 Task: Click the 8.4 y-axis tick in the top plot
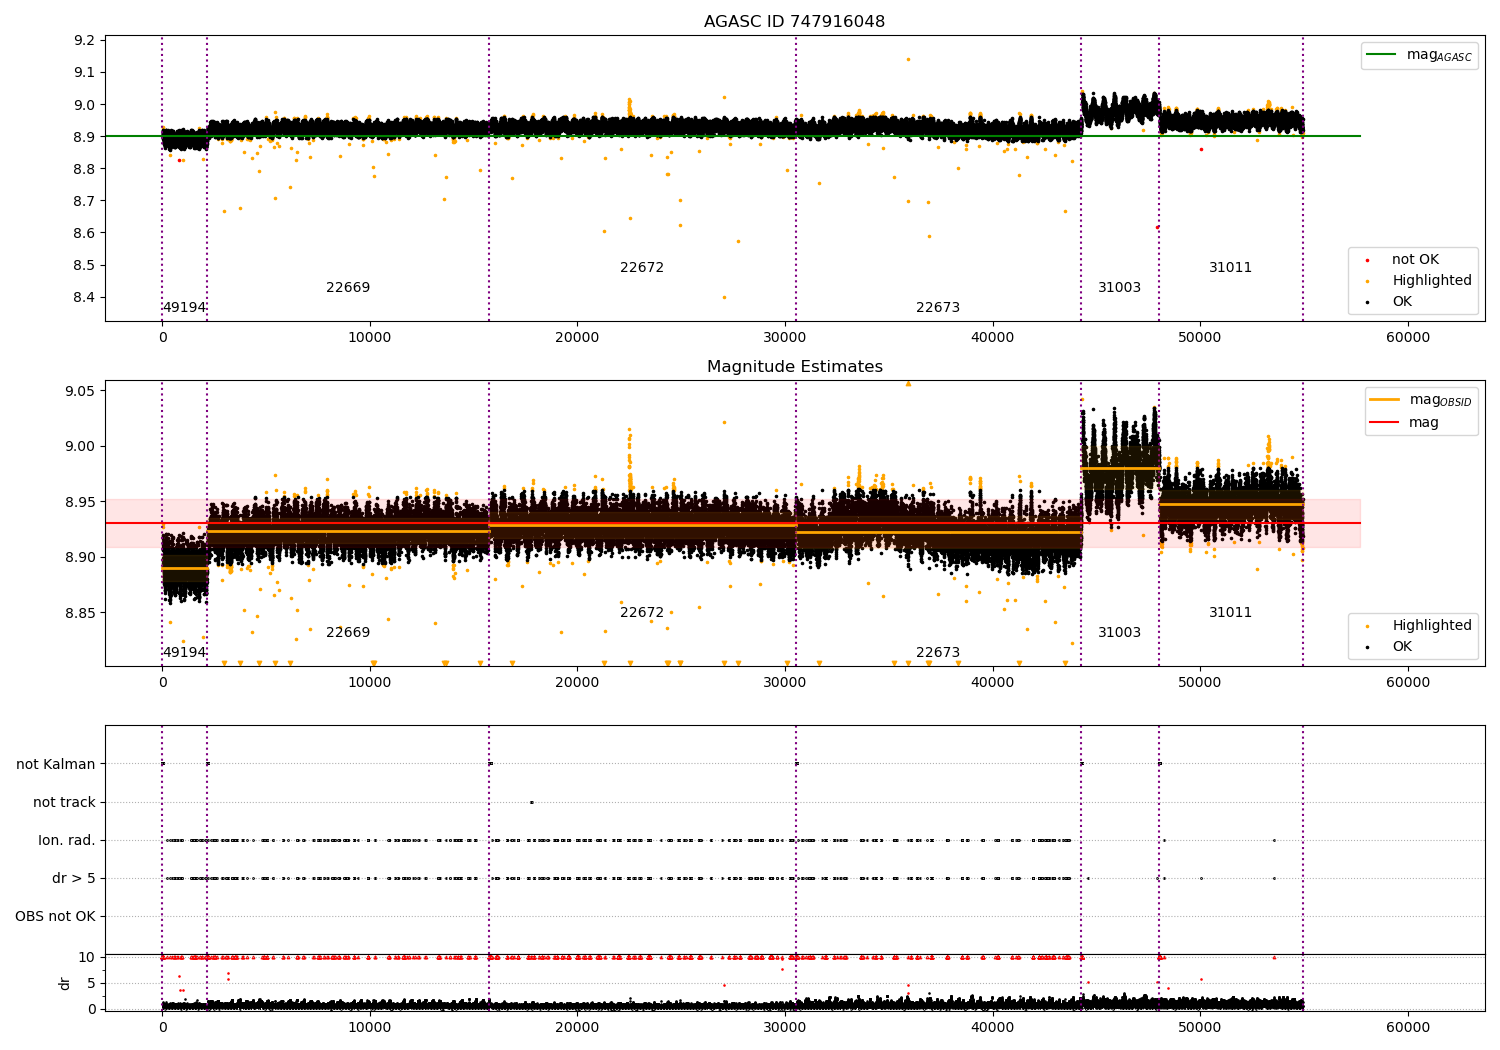coord(85,298)
